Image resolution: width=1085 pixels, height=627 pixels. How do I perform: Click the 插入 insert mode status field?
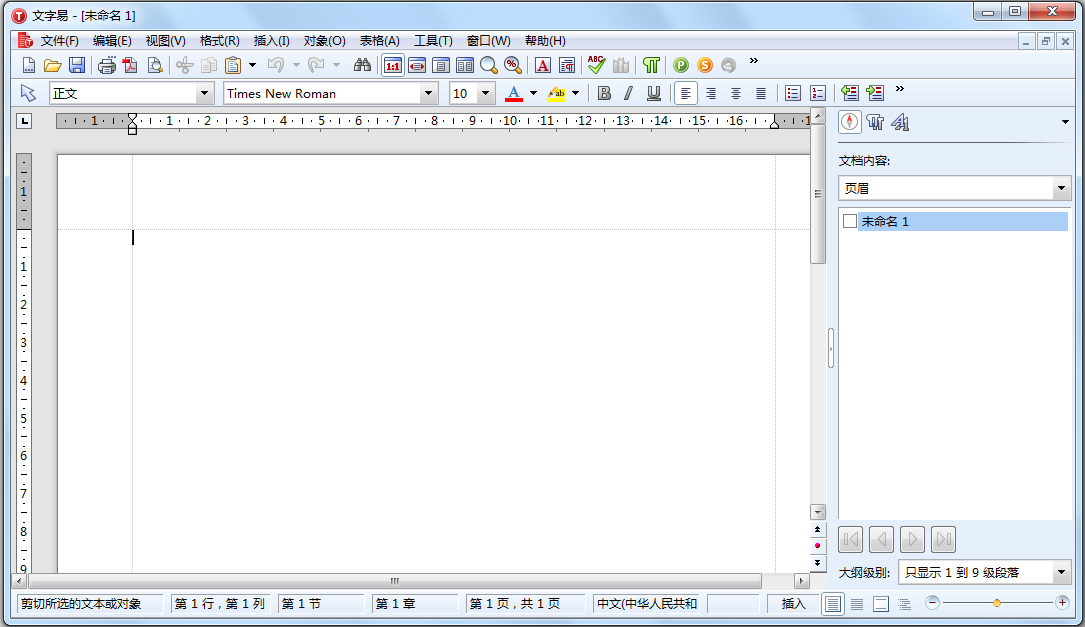[x=793, y=603]
